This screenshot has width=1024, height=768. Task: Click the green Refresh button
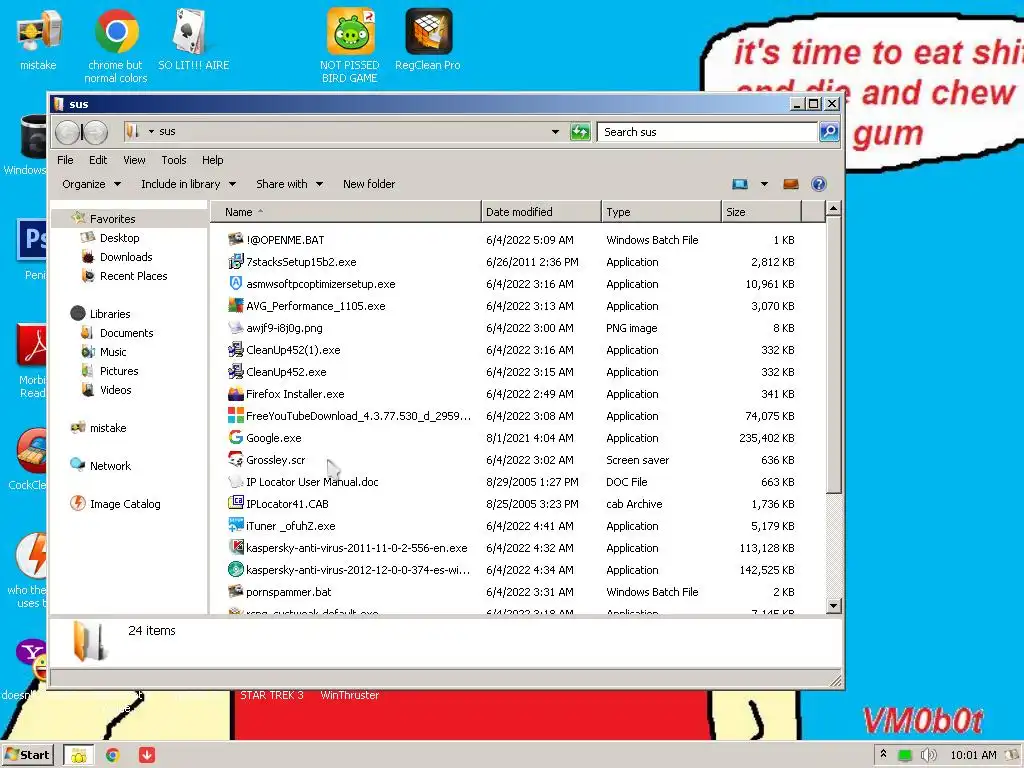tap(579, 132)
